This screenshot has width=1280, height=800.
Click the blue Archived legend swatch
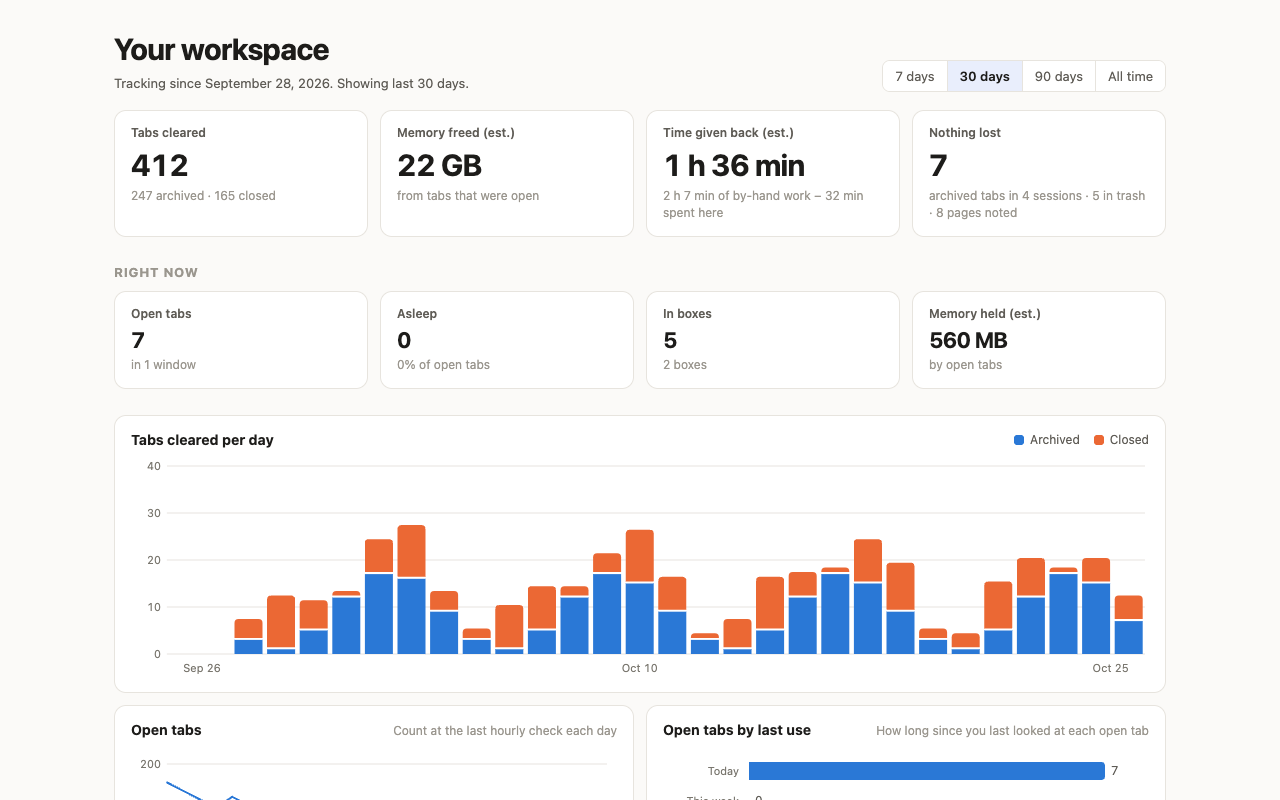pos(1019,440)
